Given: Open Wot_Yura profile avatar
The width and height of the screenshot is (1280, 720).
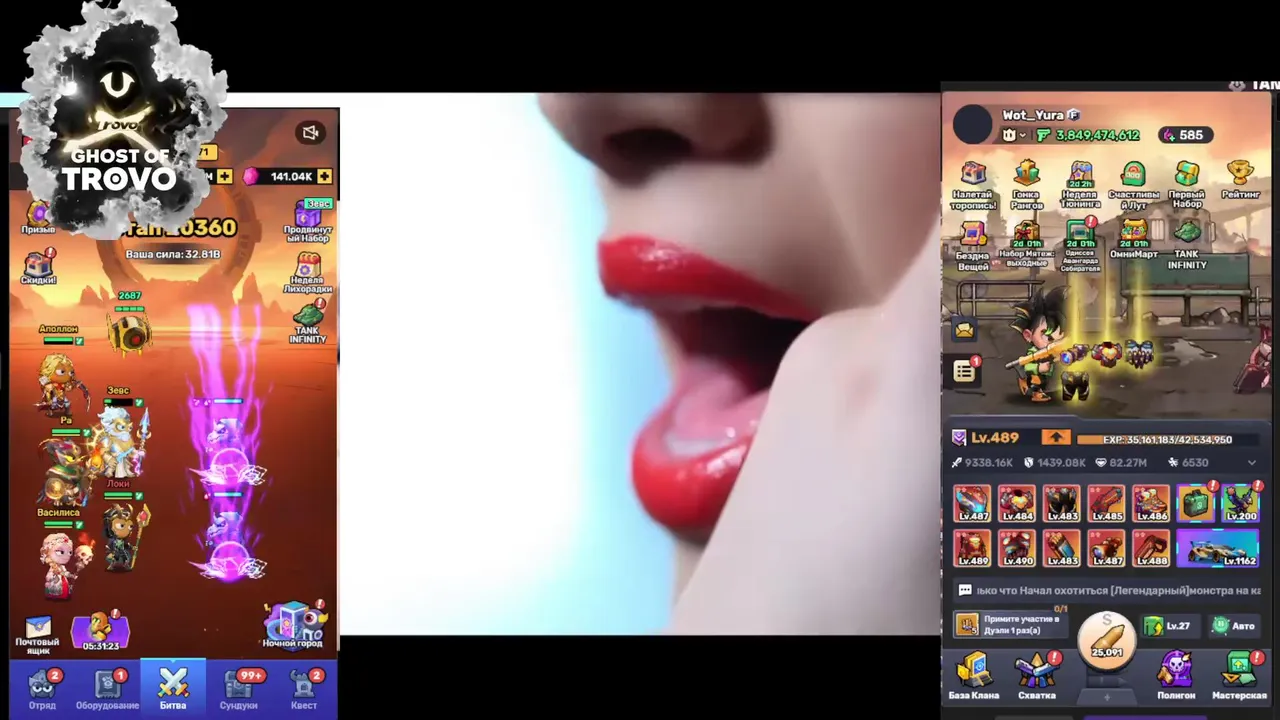Looking at the screenshot, I should pos(972,125).
